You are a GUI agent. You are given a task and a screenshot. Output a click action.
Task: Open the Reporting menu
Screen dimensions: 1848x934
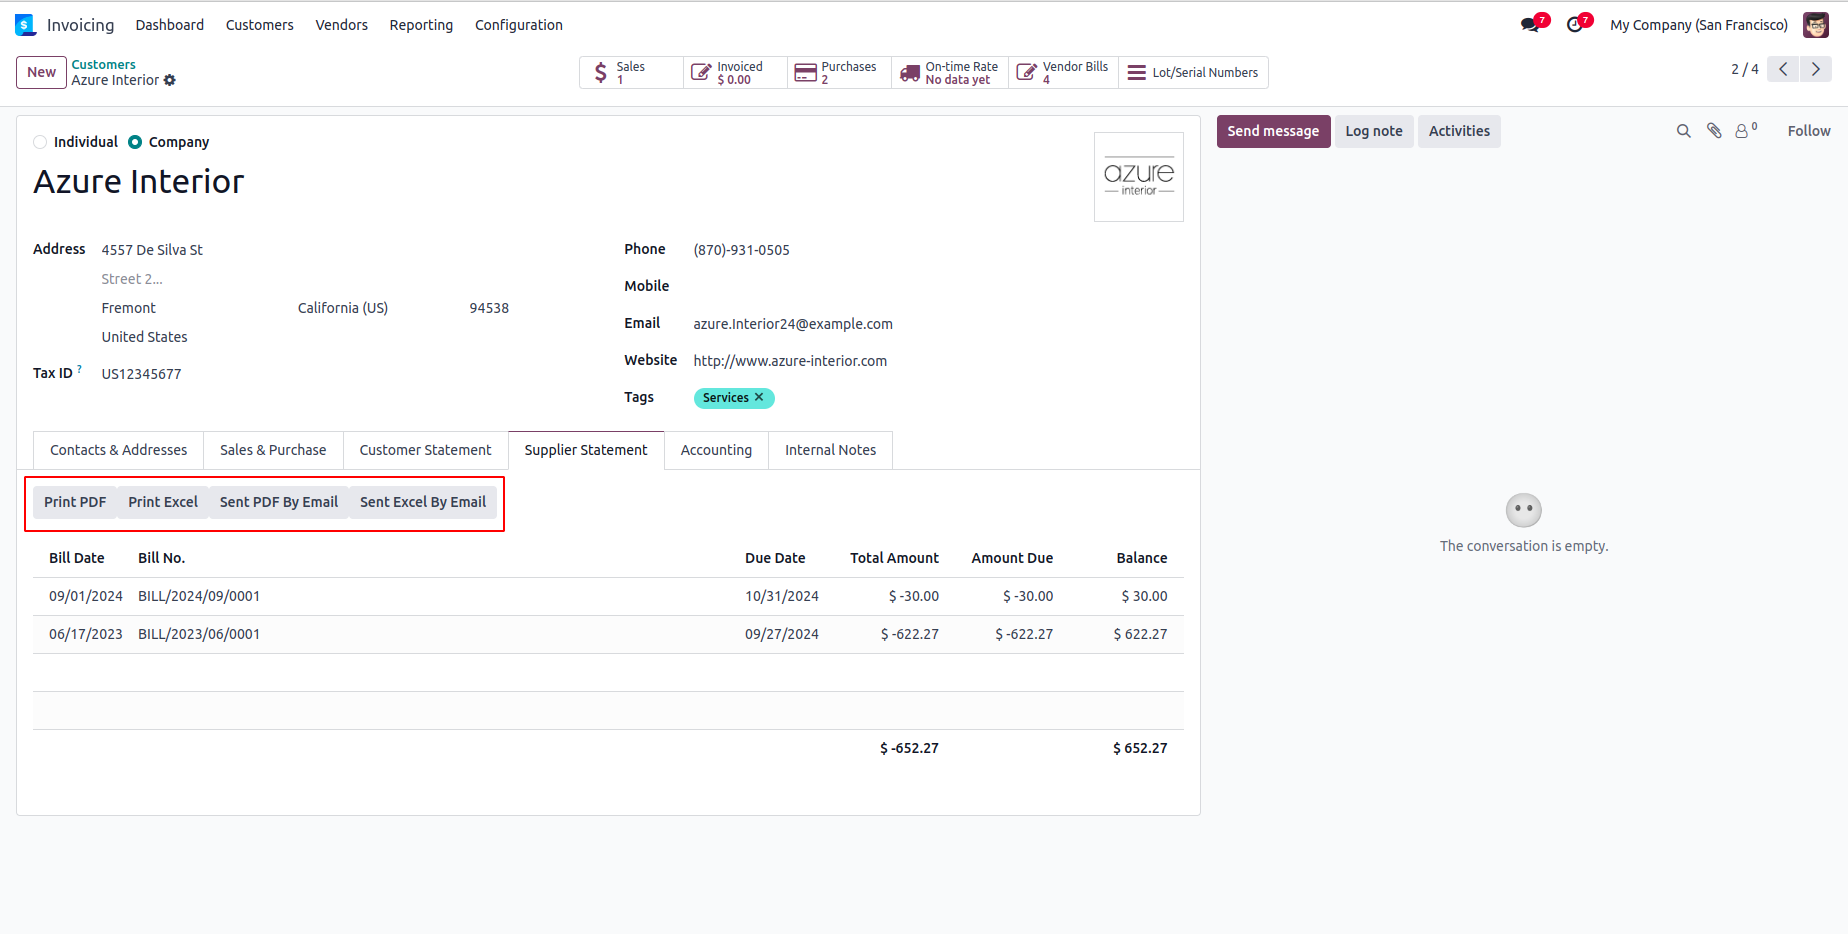(x=421, y=25)
